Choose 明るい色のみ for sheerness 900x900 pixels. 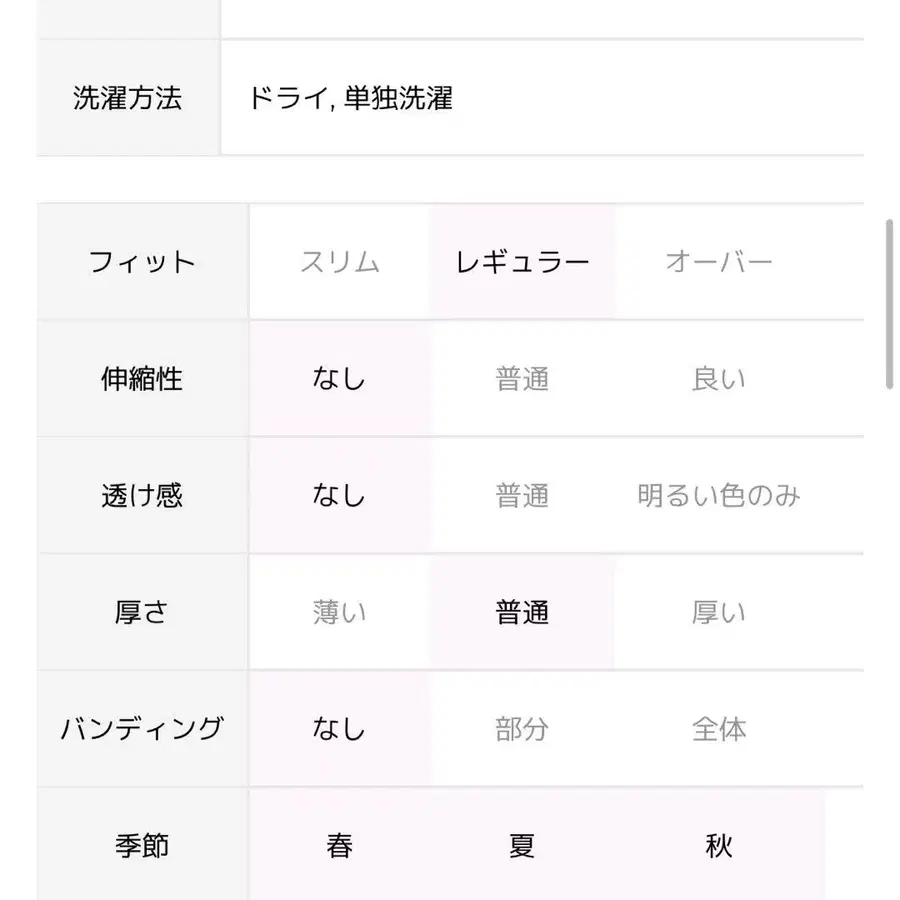pos(720,495)
